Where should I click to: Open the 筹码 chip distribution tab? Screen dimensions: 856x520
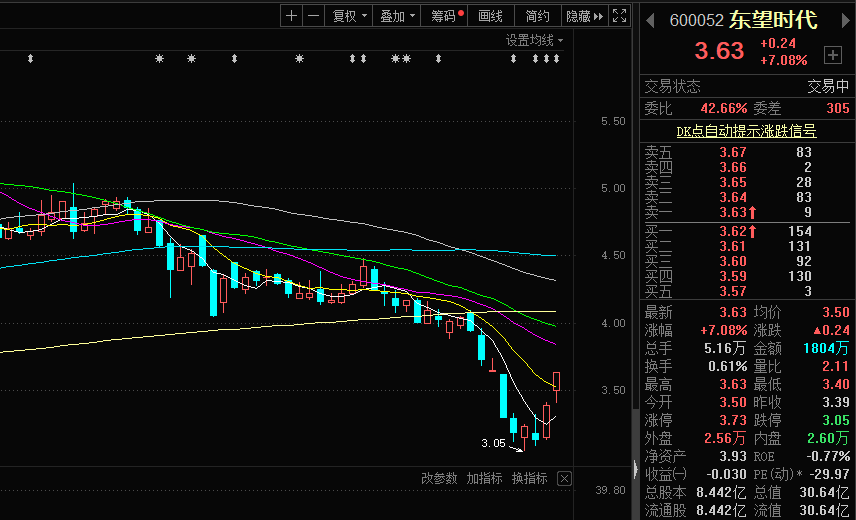[x=446, y=16]
